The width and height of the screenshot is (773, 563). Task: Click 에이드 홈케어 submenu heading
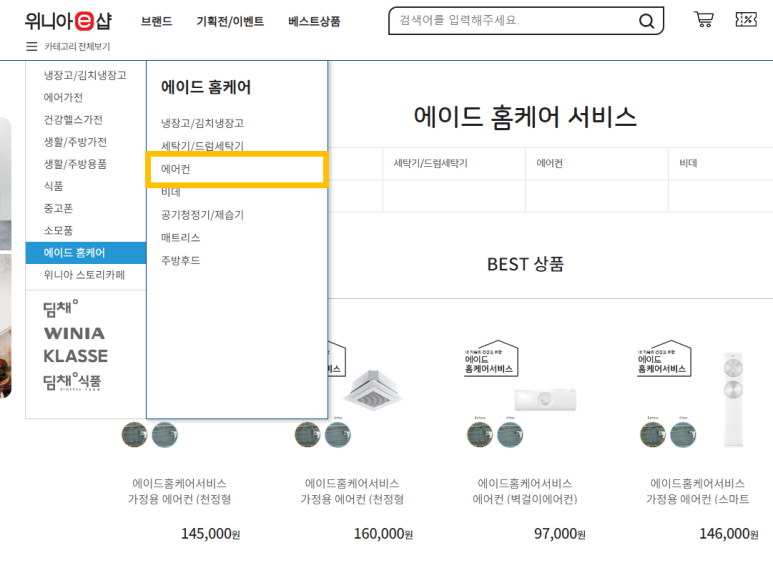(x=206, y=87)
